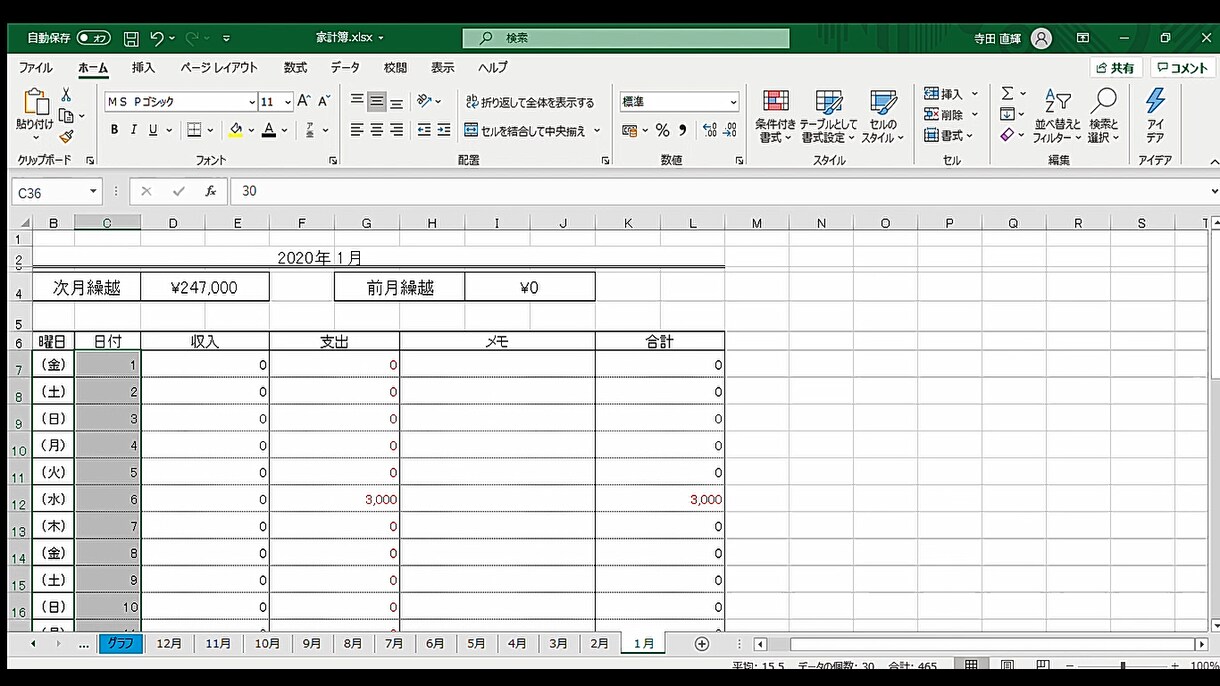Toggle Center text alignment button
The height and width of the screenshot is (686, 1220).
point(377,130)
